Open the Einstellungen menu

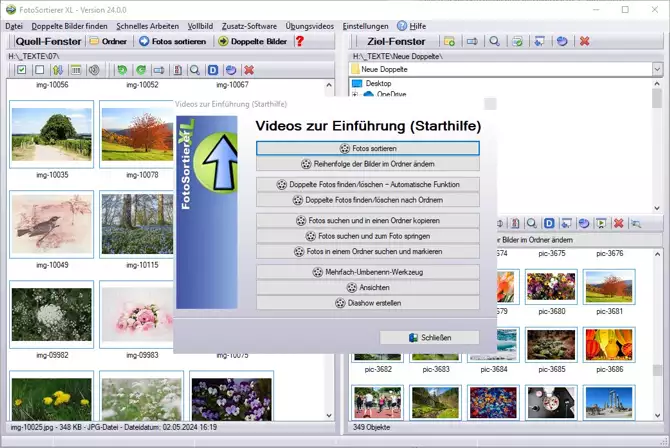[366, 25]
